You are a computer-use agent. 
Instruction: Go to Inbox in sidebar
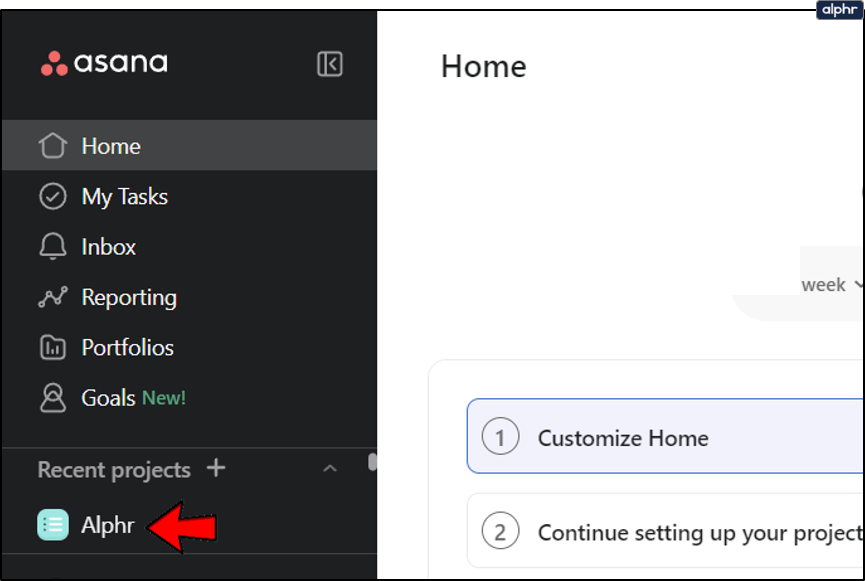[108, 247]
